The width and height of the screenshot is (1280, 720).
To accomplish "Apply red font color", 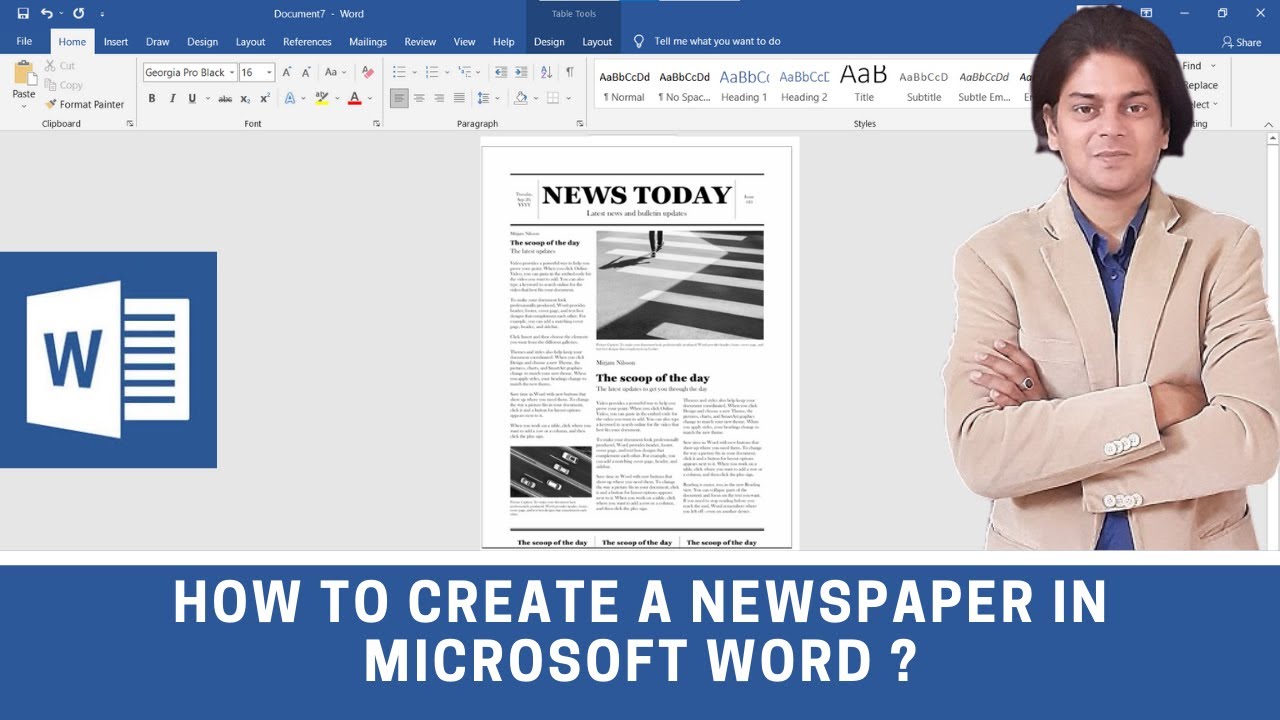I will click(354, 98).
